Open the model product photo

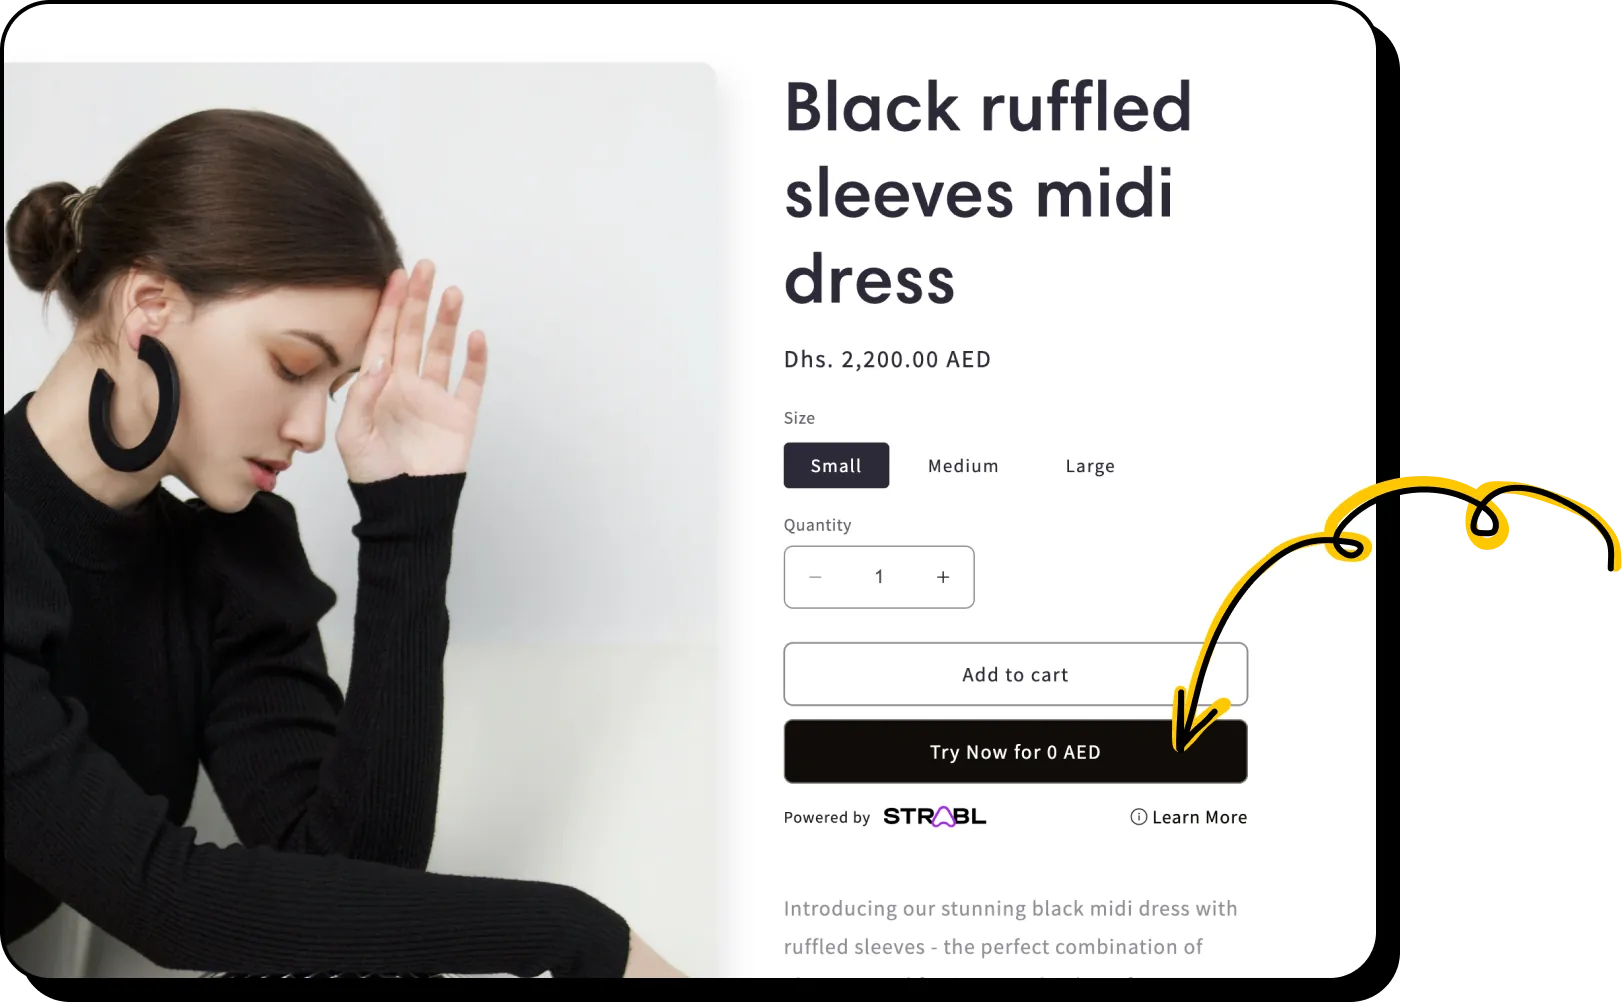click(x=360, y=520)
